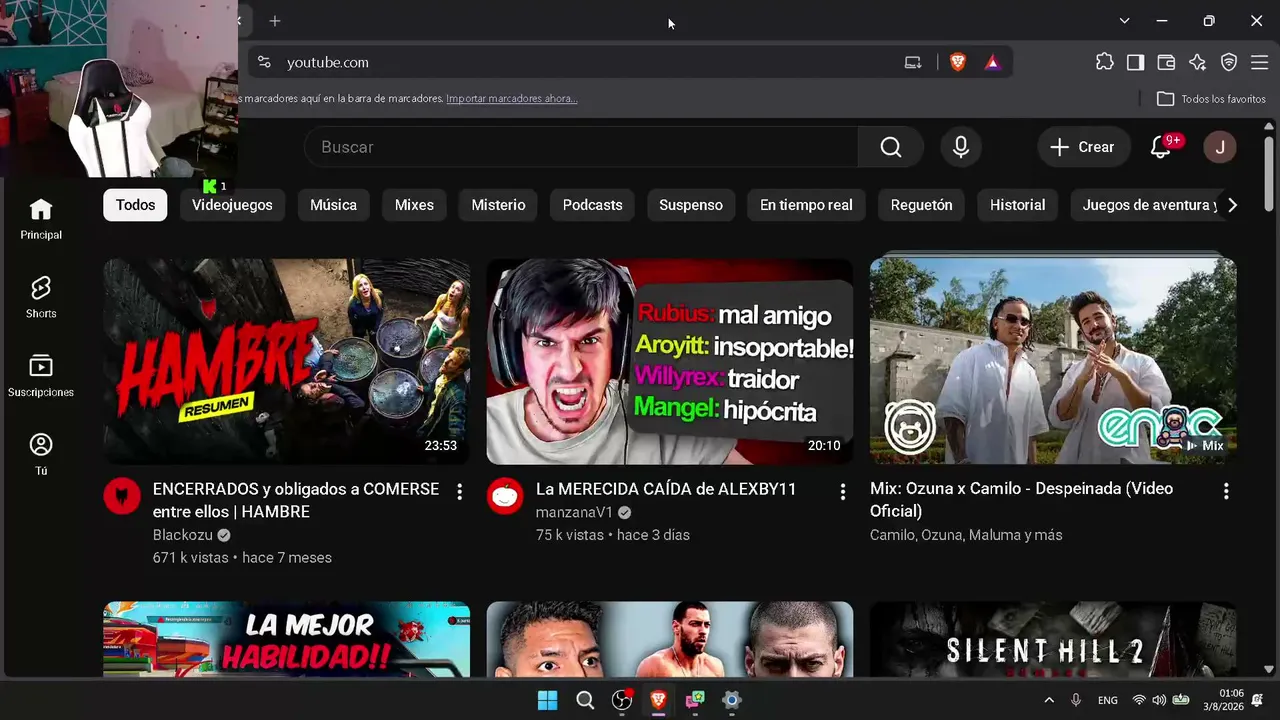Open options menu for HAMBRE video
The height and width of the screenshot is (720, 1280).
coord(459,491)
